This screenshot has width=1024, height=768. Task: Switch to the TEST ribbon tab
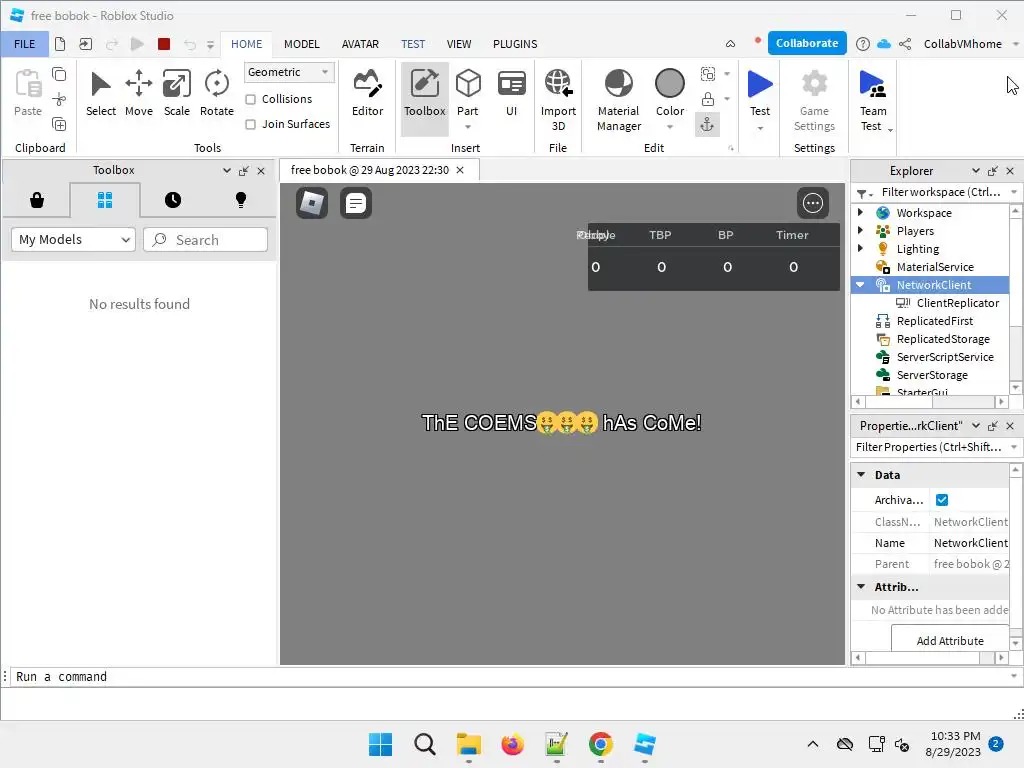point(413,44)
